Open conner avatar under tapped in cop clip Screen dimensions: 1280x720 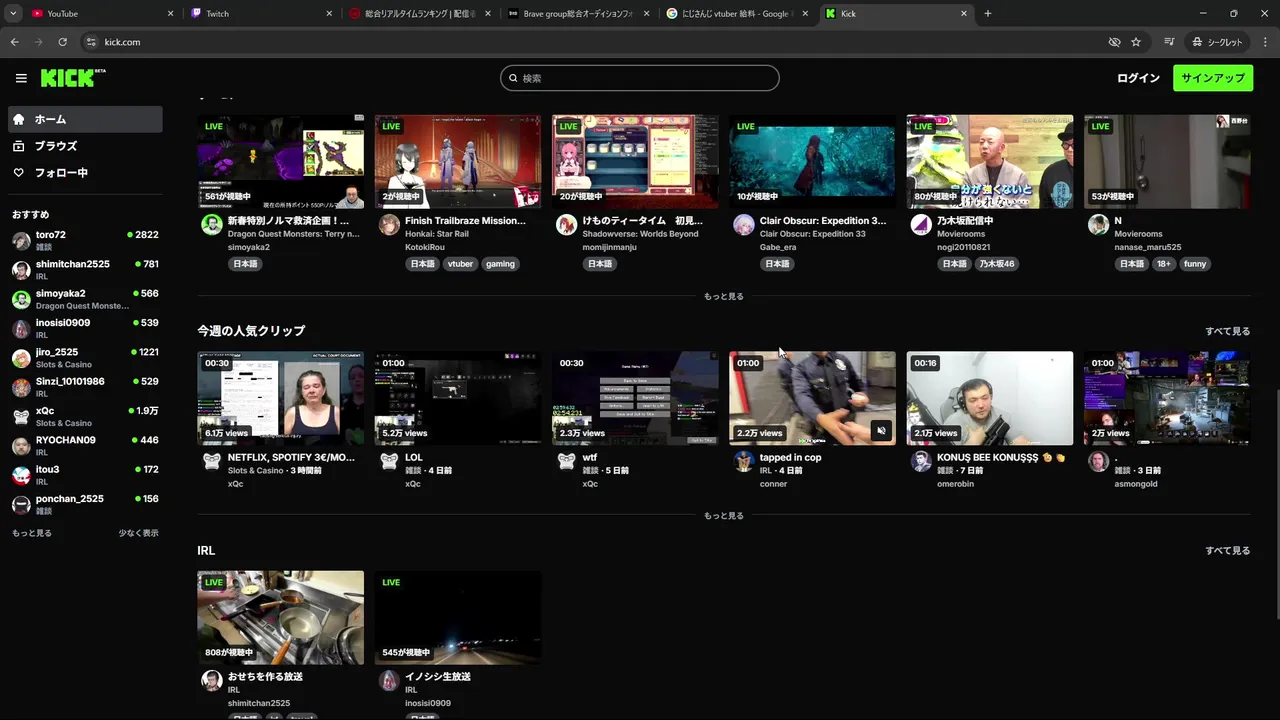(x=743, y=461)
